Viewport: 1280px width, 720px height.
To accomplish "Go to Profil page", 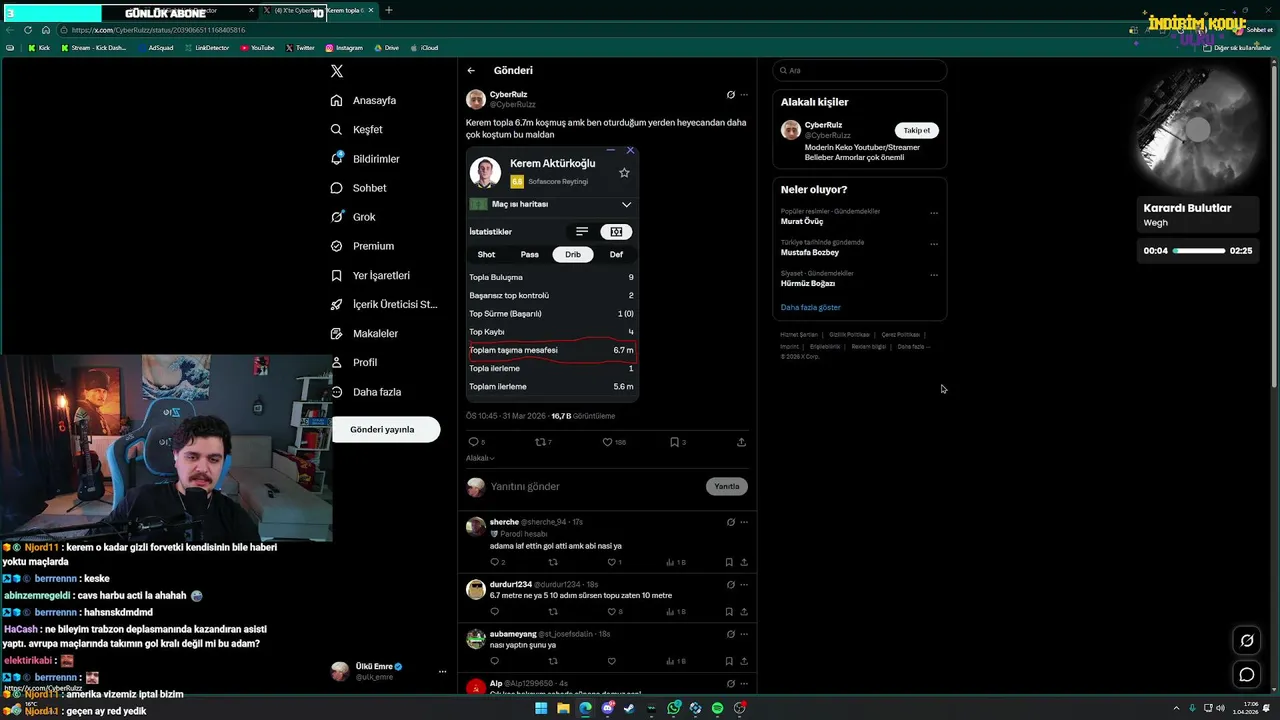I will click(x=354, y=362).
